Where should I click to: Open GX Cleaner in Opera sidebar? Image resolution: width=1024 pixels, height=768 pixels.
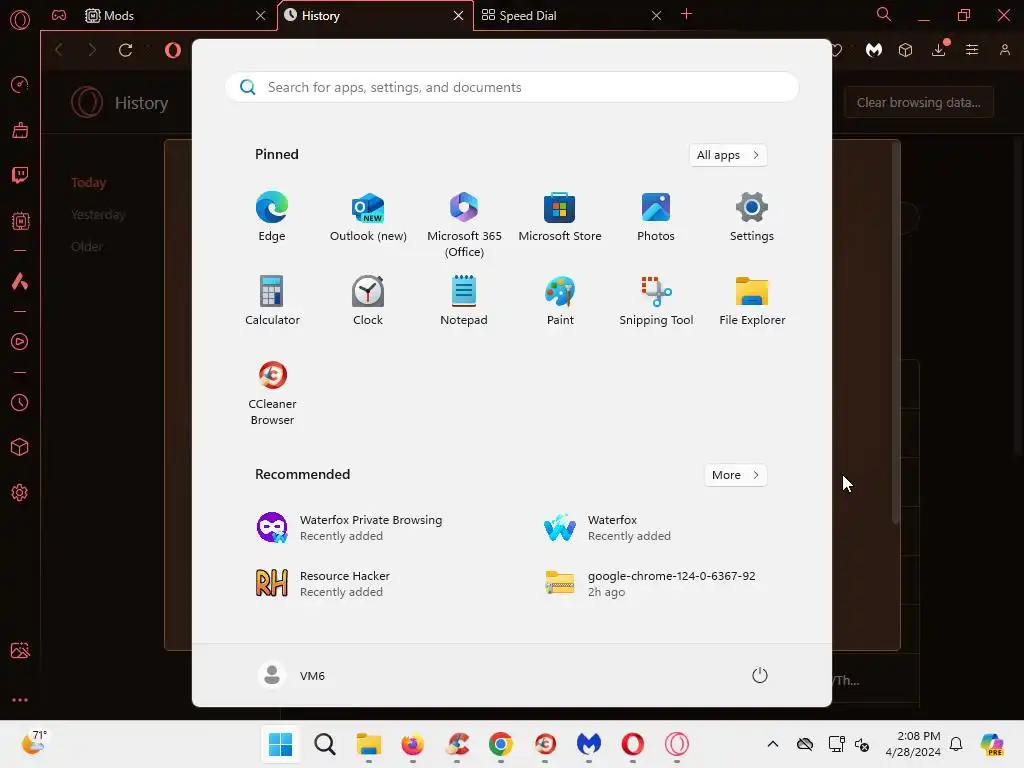pos(20,130)
